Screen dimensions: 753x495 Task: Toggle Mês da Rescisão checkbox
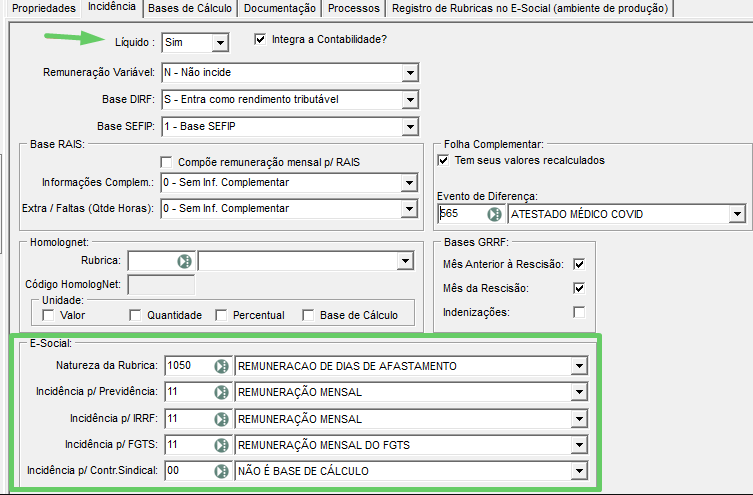579,288
